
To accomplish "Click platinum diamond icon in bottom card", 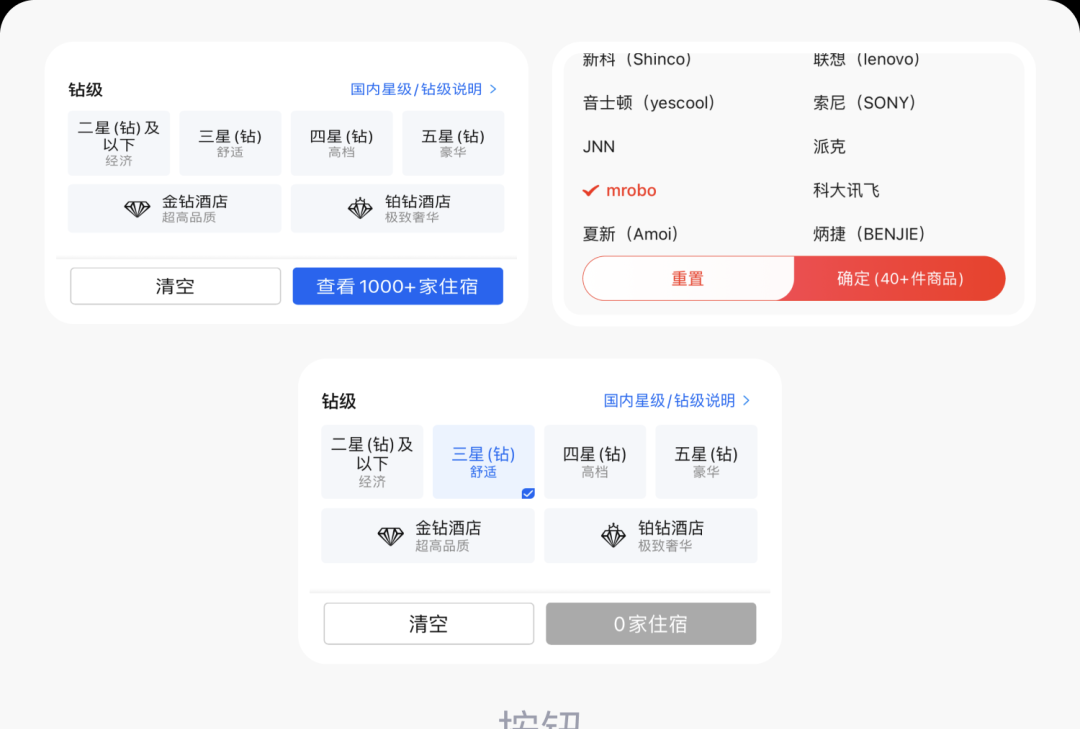I will 613,535.
